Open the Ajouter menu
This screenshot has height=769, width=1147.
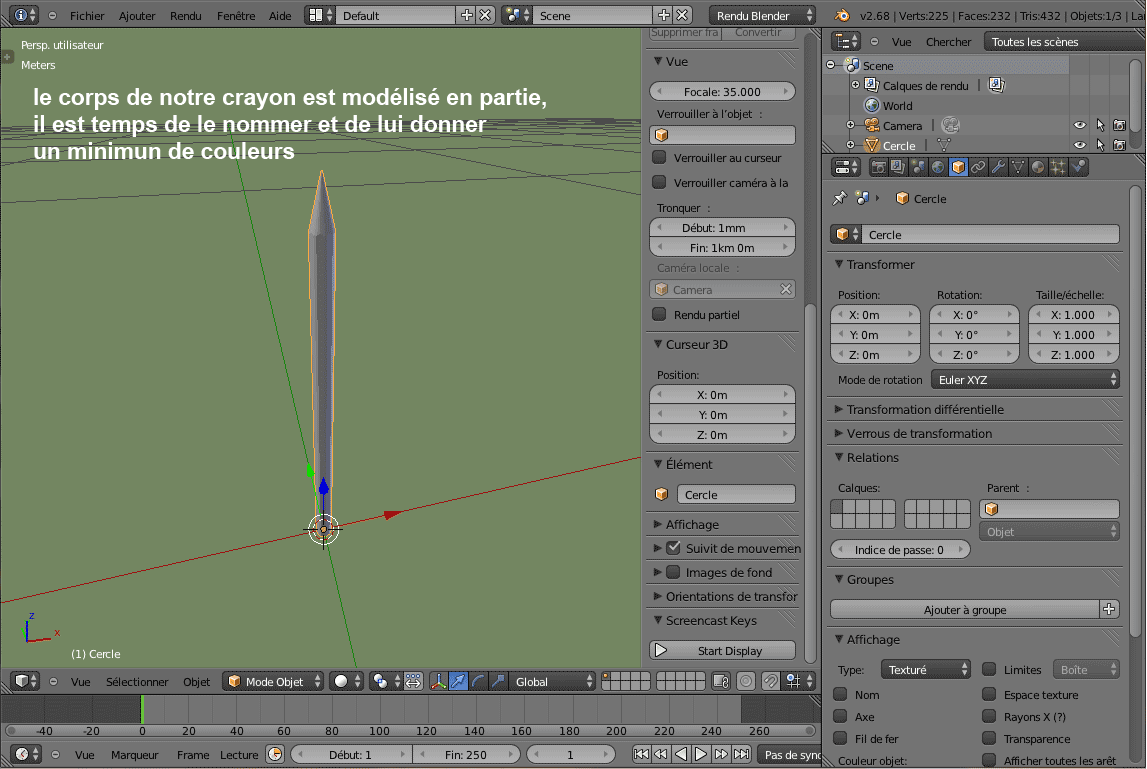coord(137,15)
